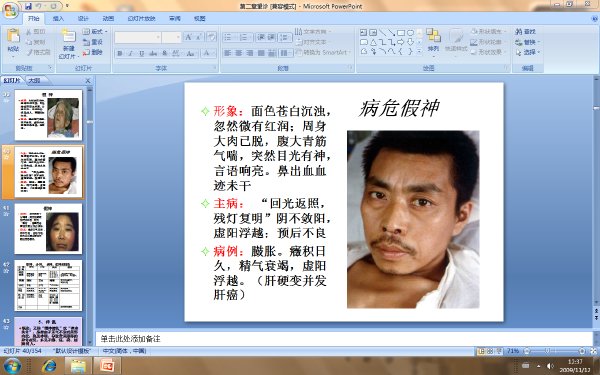The image size is (600, 375).
Task: Switch to the Insert (插入) ribbon tab
Action: (x=58, y=18)
